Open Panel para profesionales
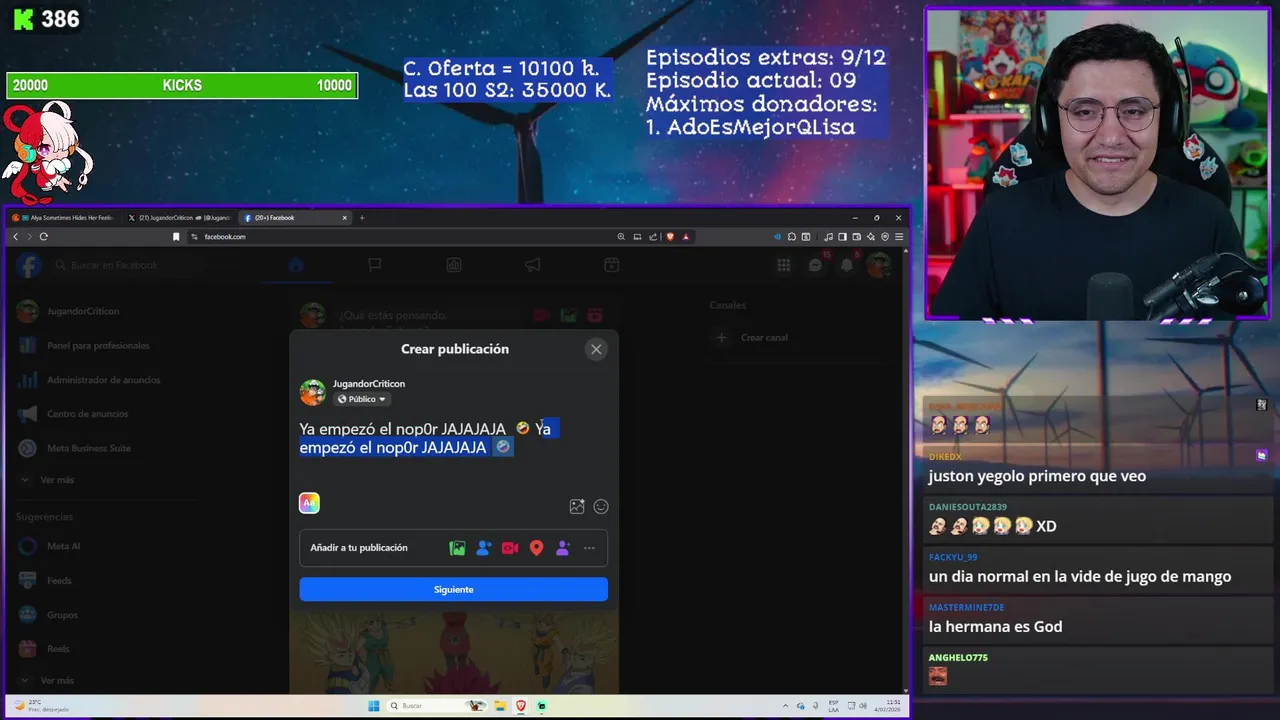The width and height of the screenshot is (1280, 720). 100,345
